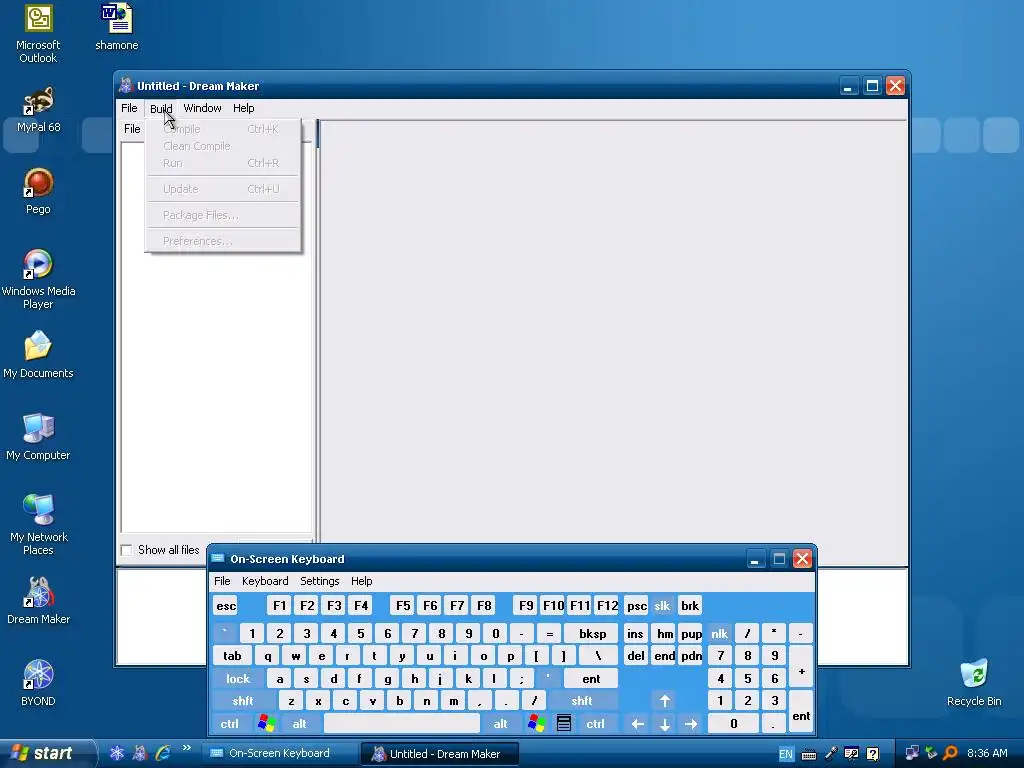Click the down arrow key on keyboard

click(665, 724)
